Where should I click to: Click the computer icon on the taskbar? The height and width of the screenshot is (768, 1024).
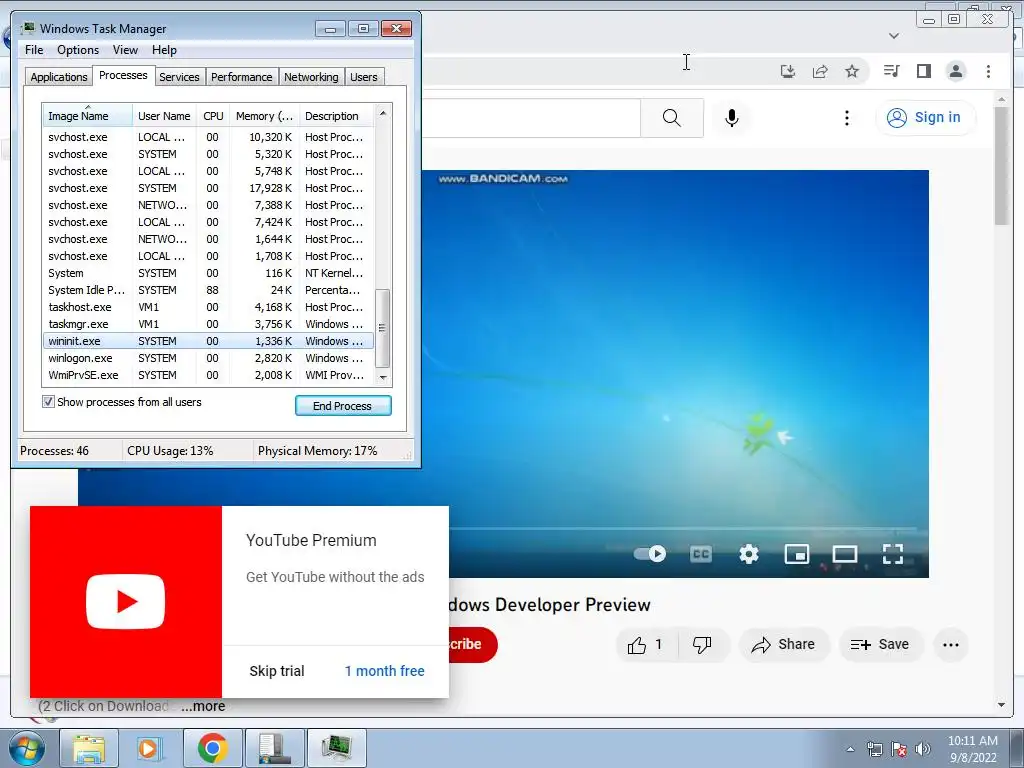tap(274, 748)
